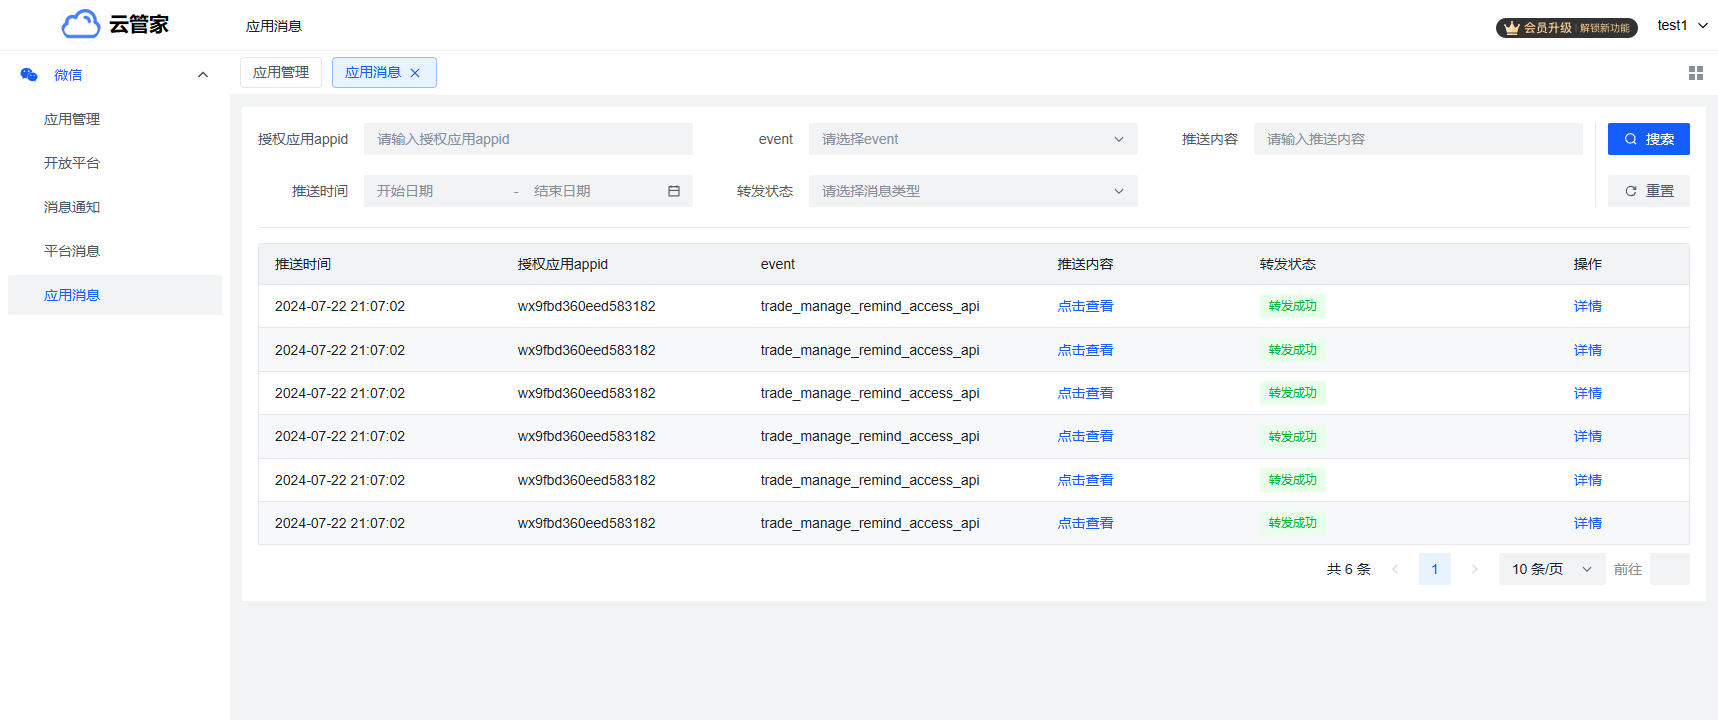
Task: Collapse the 微信 sidebar menu chevron
Action: point(203,75)
